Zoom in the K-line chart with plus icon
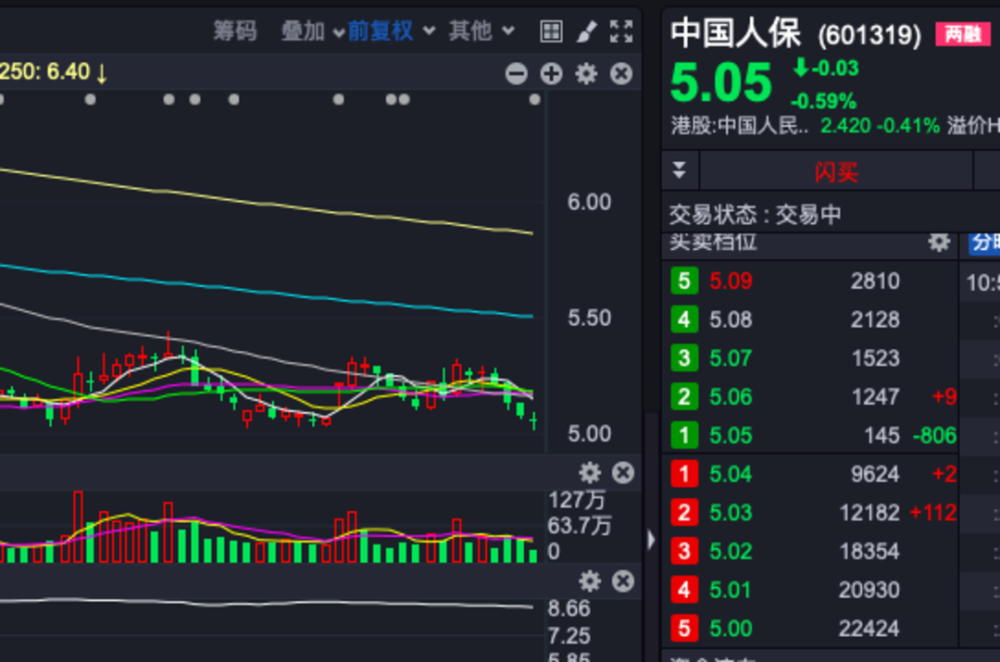This screenshot has width=1000, height=662. [x=551, y=73]
